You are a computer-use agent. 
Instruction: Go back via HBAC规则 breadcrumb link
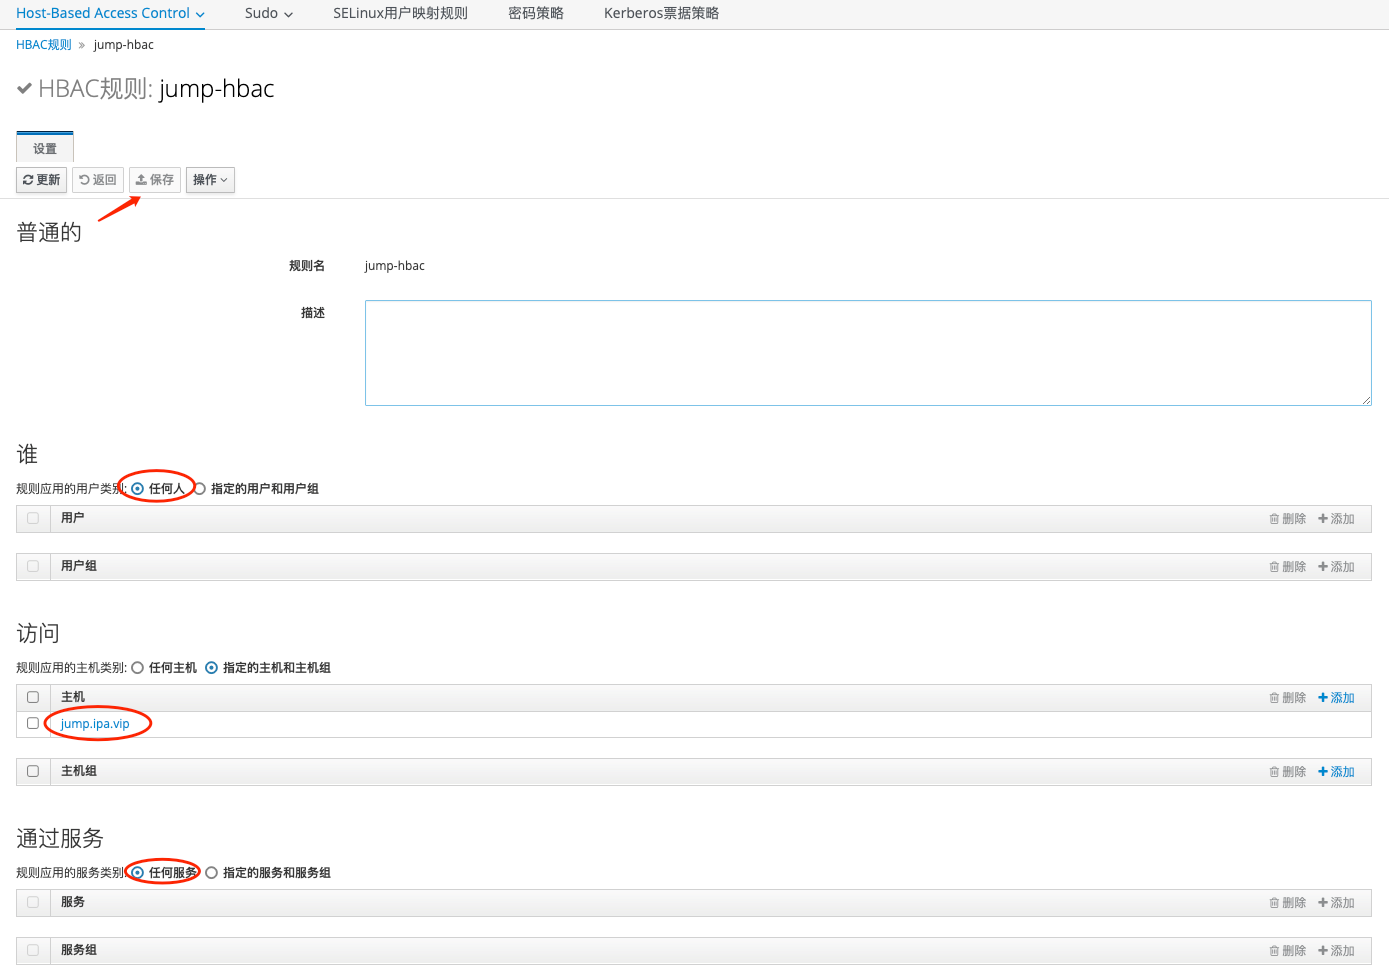44,45
